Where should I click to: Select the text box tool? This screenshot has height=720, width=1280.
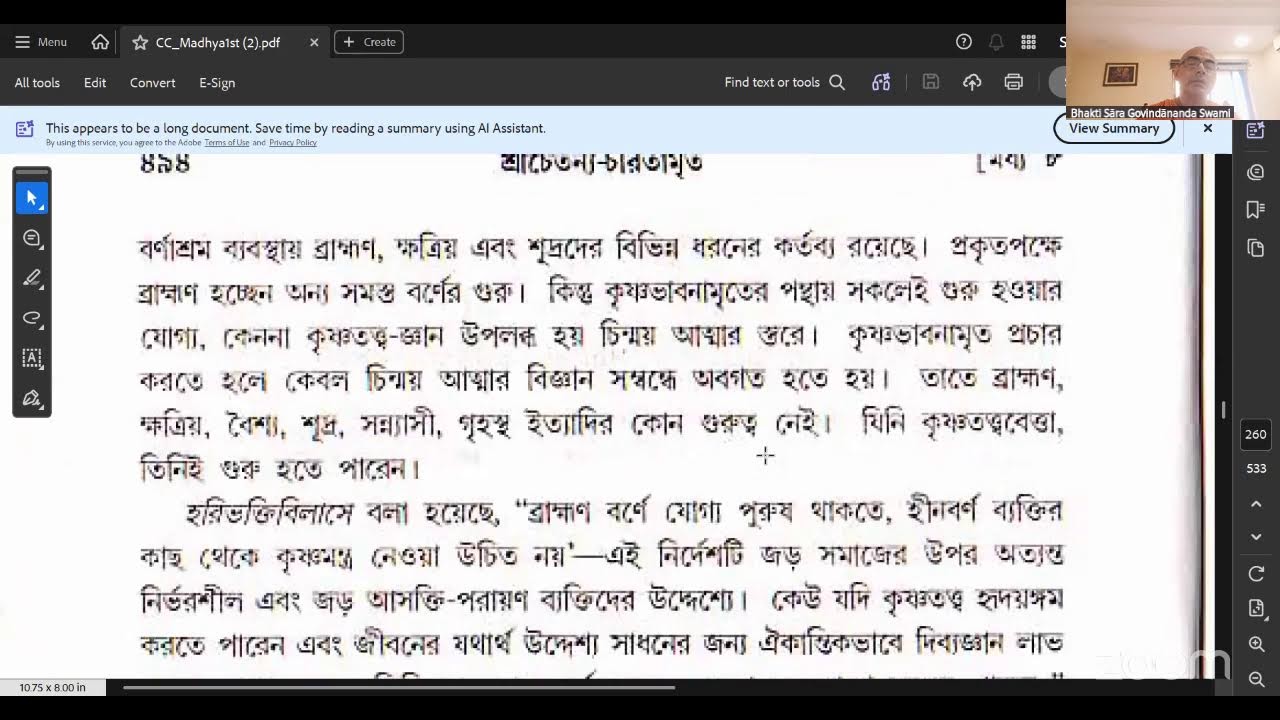[32, 358]
